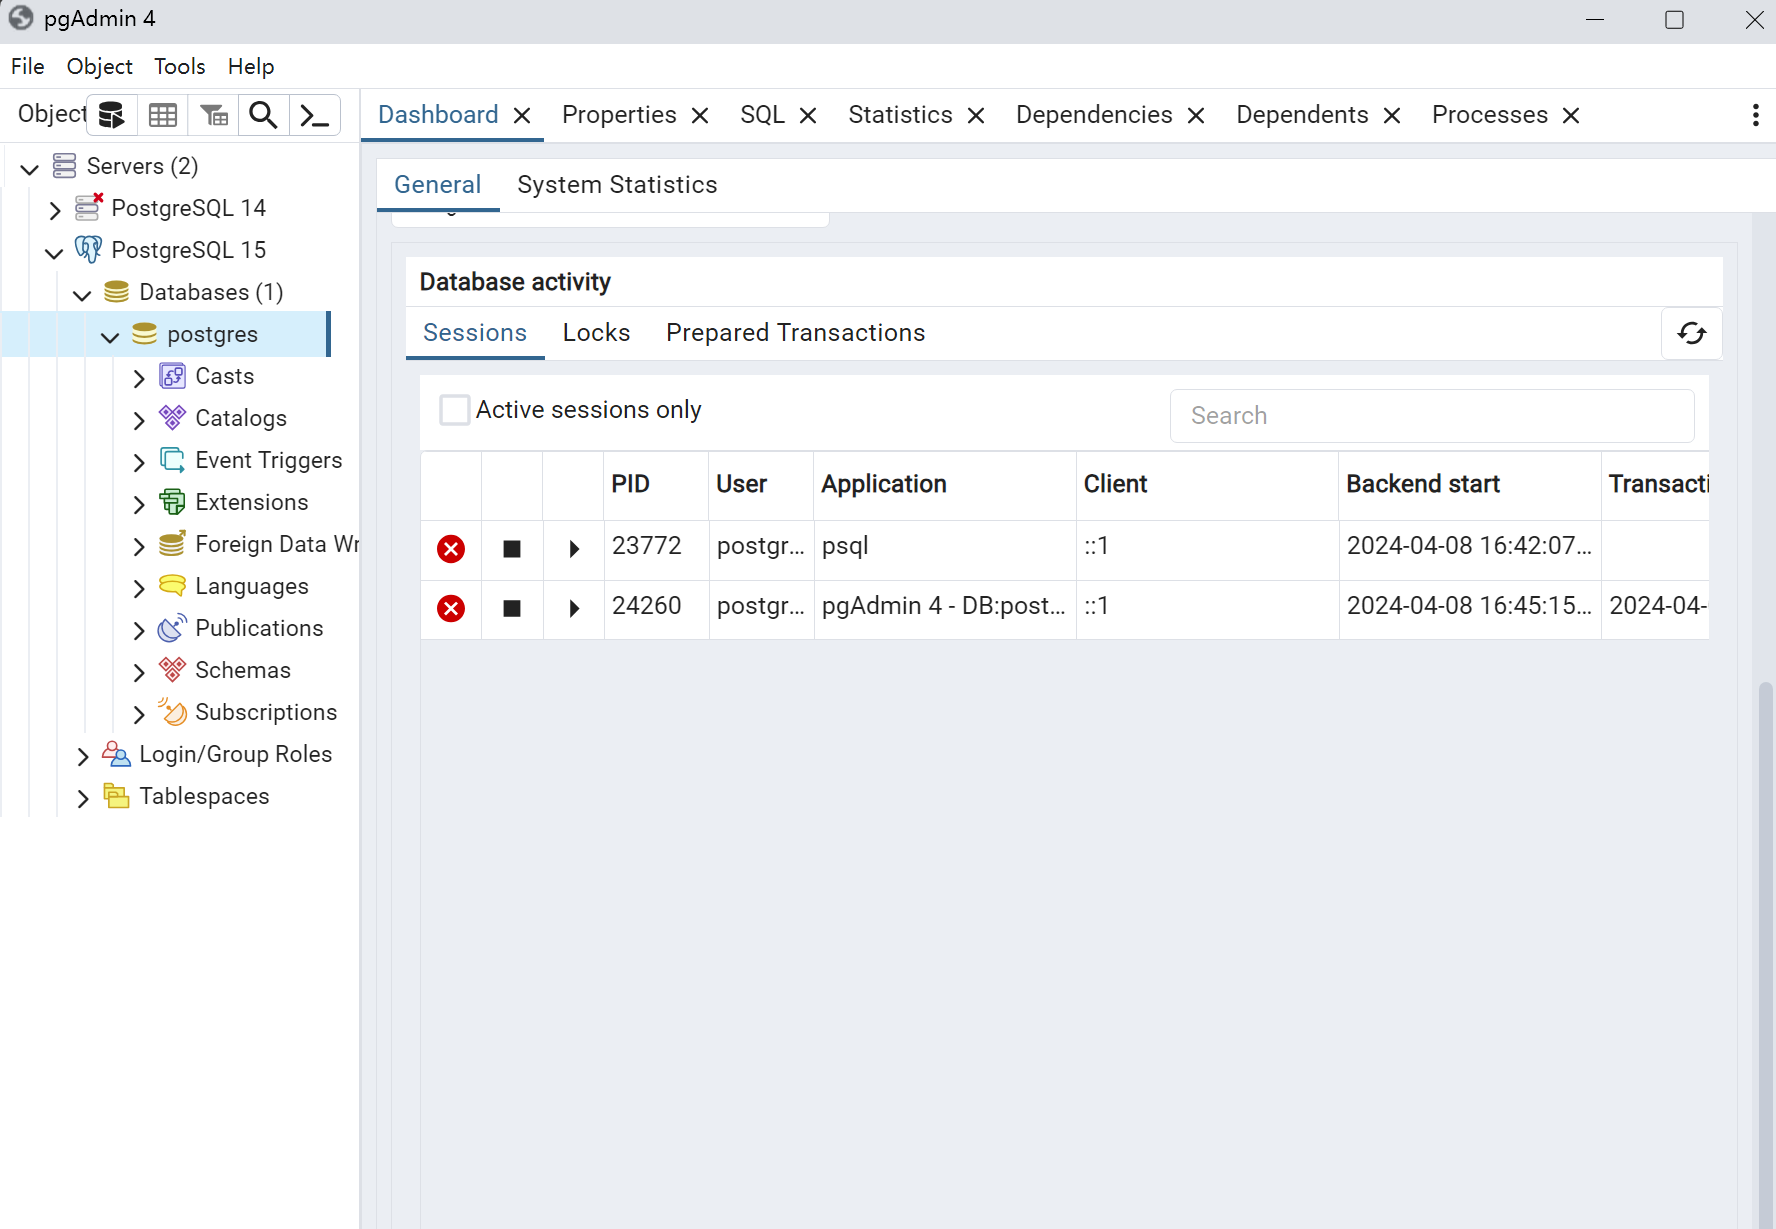Sort by Backend start column header

pos(1469,484)
